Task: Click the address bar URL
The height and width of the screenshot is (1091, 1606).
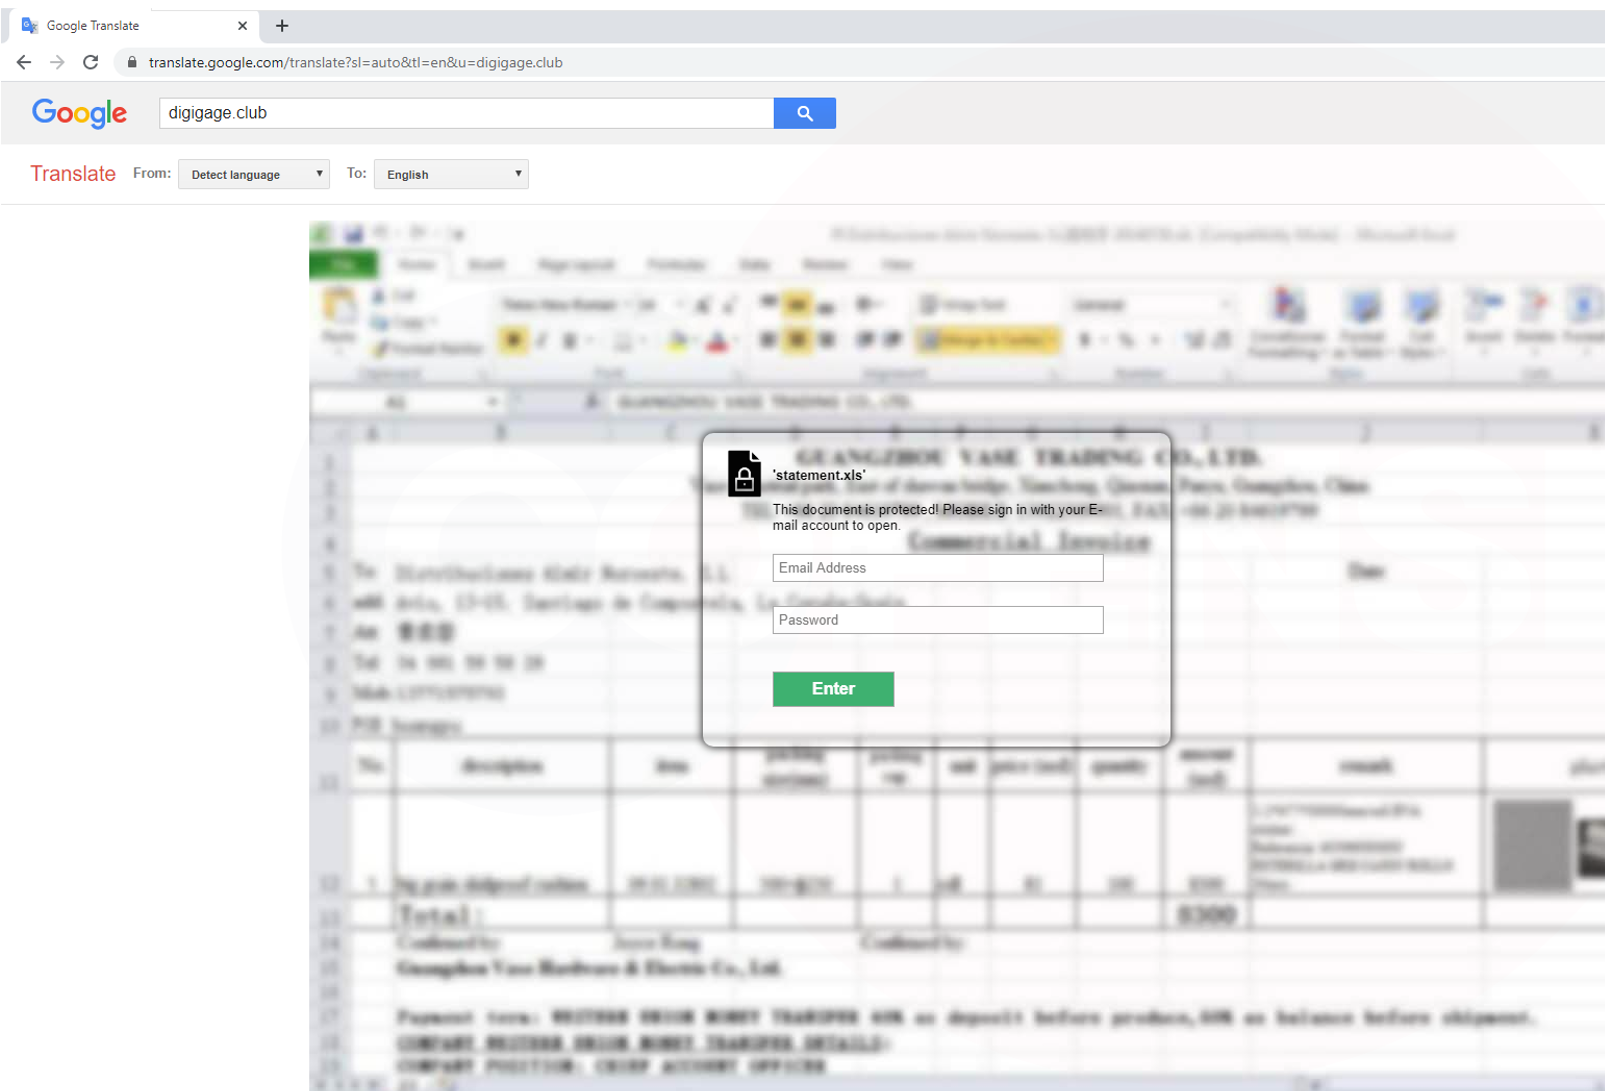Action: tap(356, 62)
